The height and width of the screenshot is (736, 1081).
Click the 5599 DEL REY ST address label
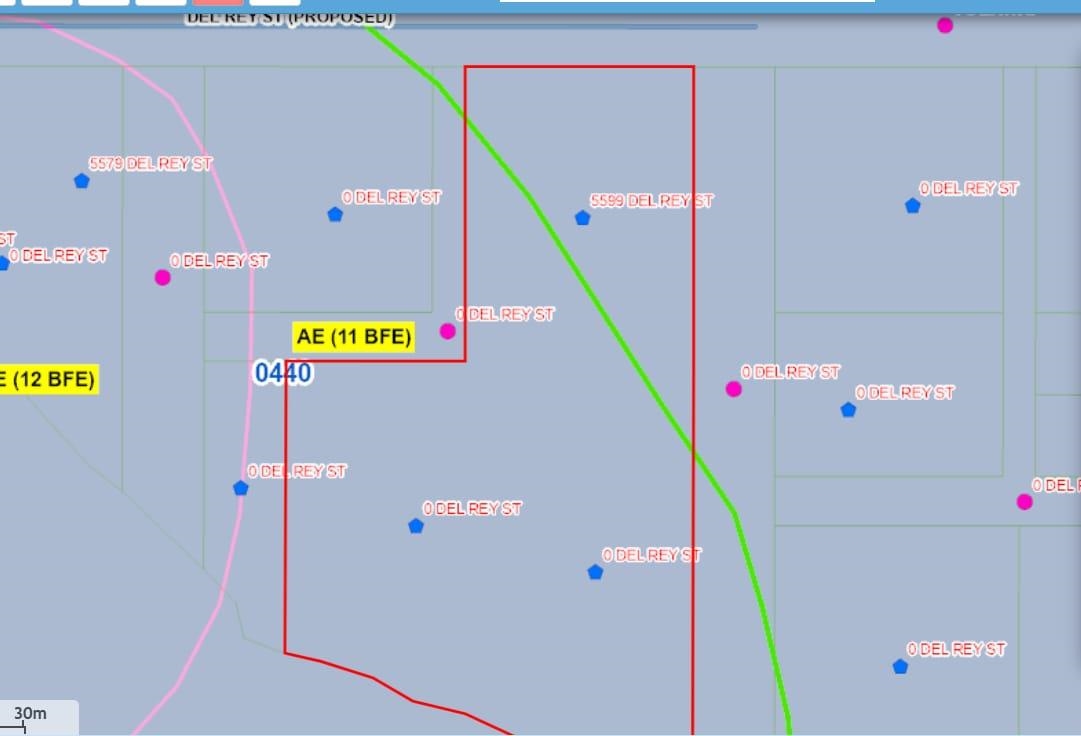(651, 201)
